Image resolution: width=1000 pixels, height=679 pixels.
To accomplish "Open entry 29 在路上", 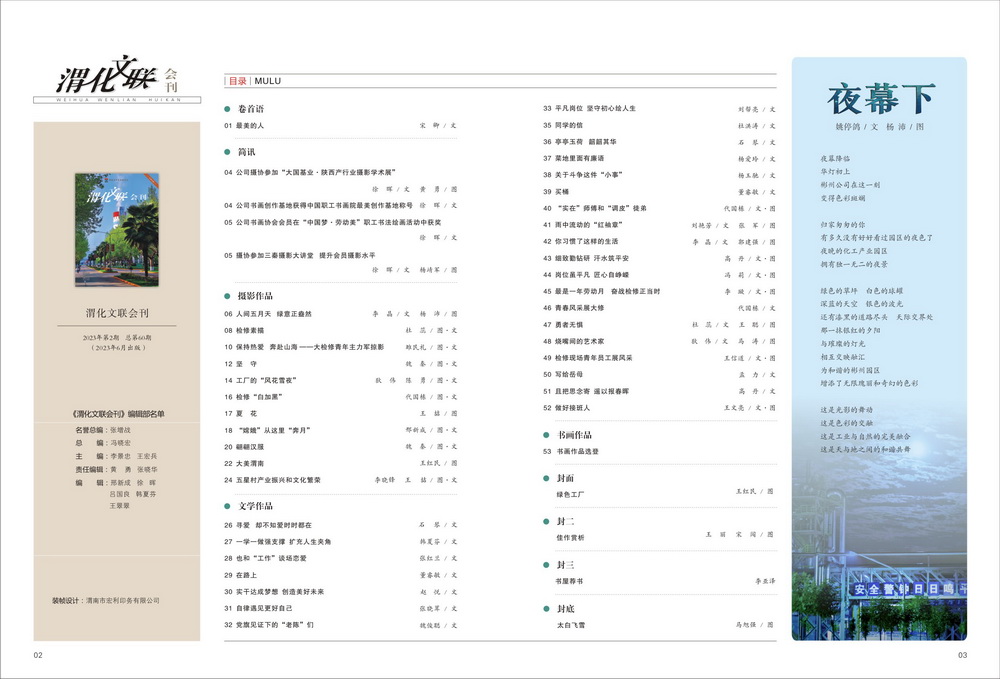I will (246, 575).
